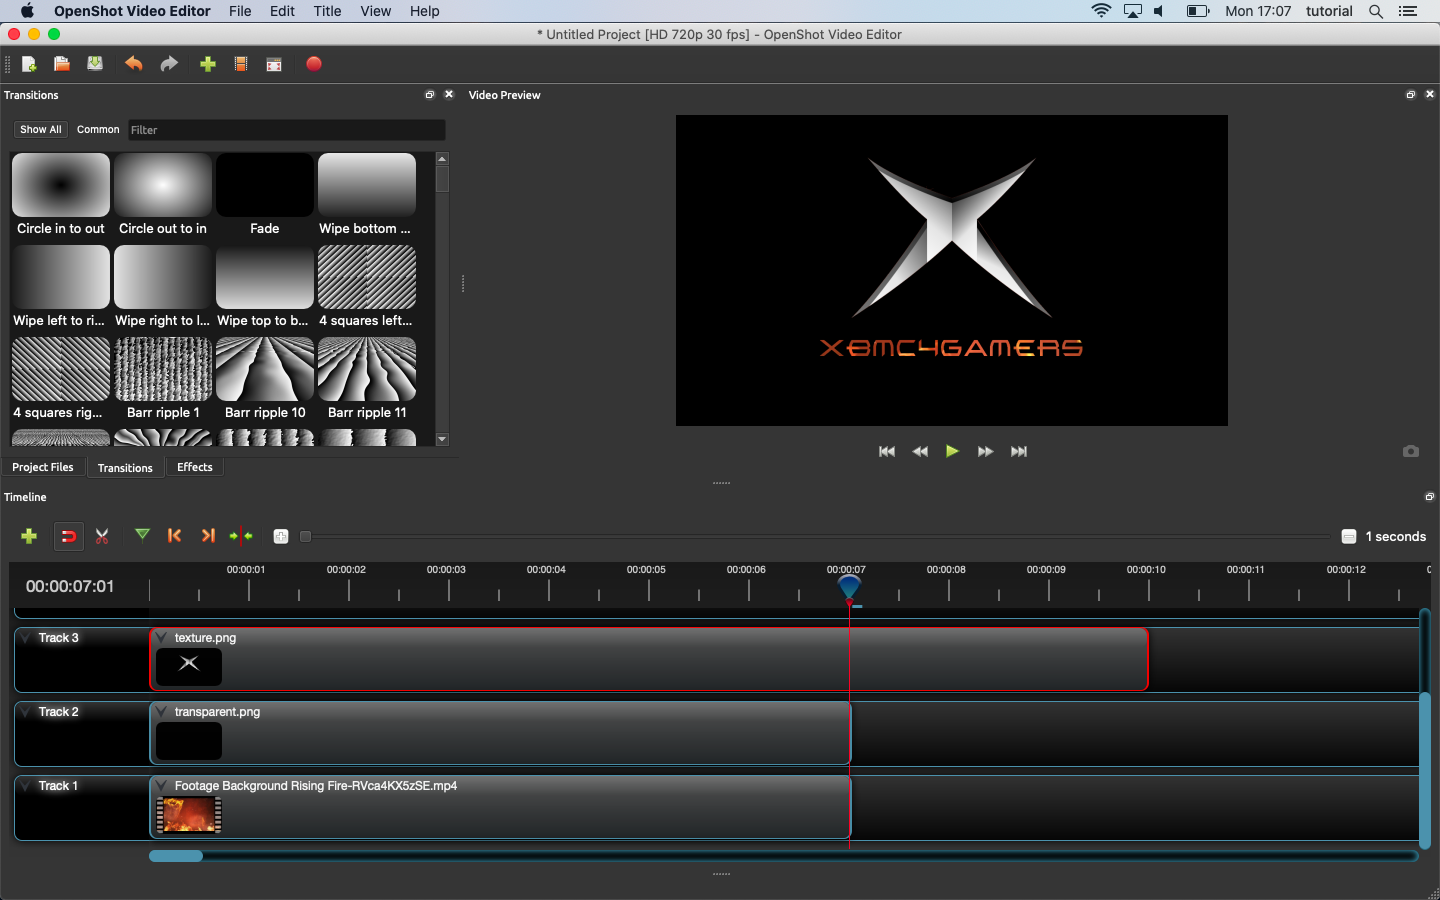Click the Add Marker green triangle icon
Viewport: 1440px width, 900px height.
click(143, 535)
